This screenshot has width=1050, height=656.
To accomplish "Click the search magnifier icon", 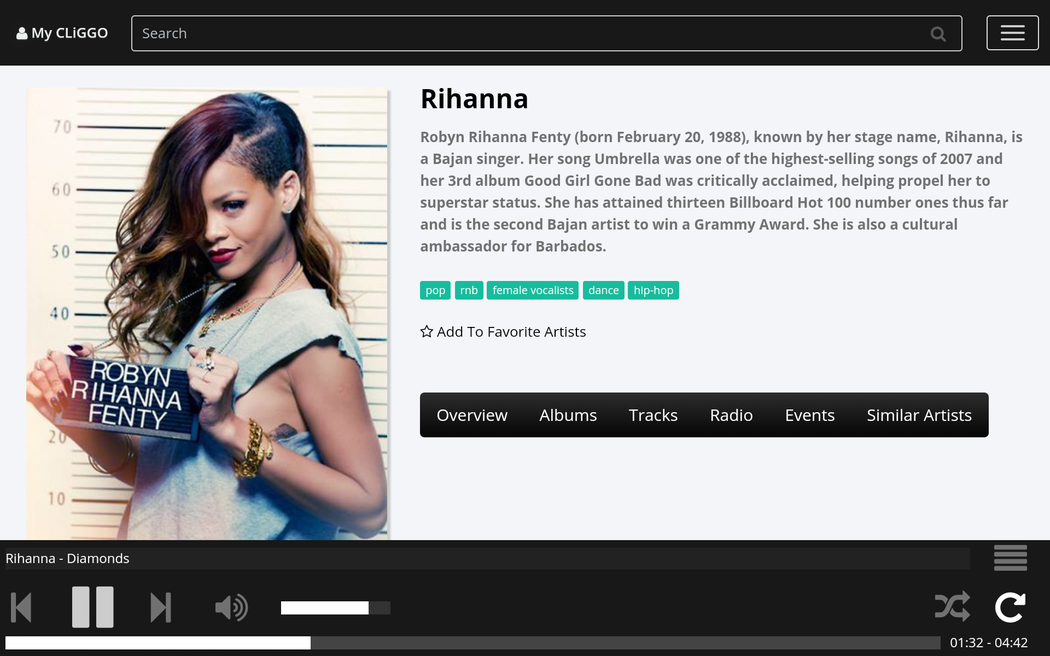I will click(938, 34).
